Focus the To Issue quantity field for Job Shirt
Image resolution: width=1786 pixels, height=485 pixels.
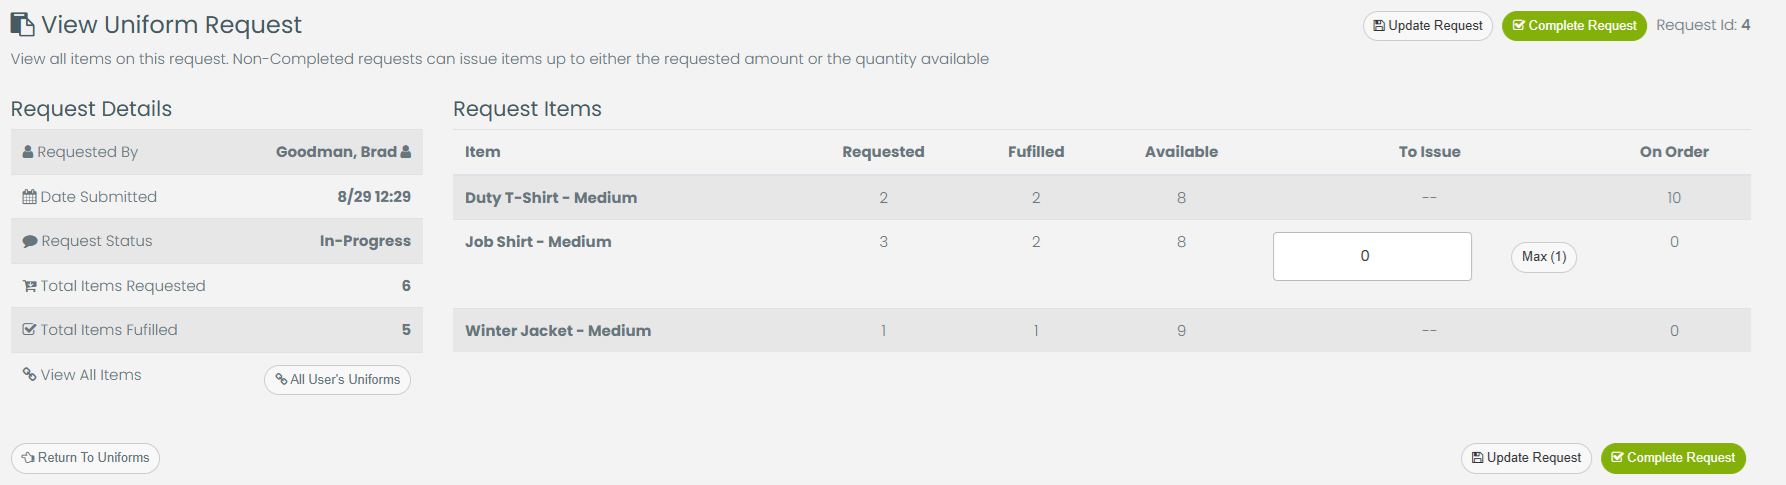point(1371,256)
